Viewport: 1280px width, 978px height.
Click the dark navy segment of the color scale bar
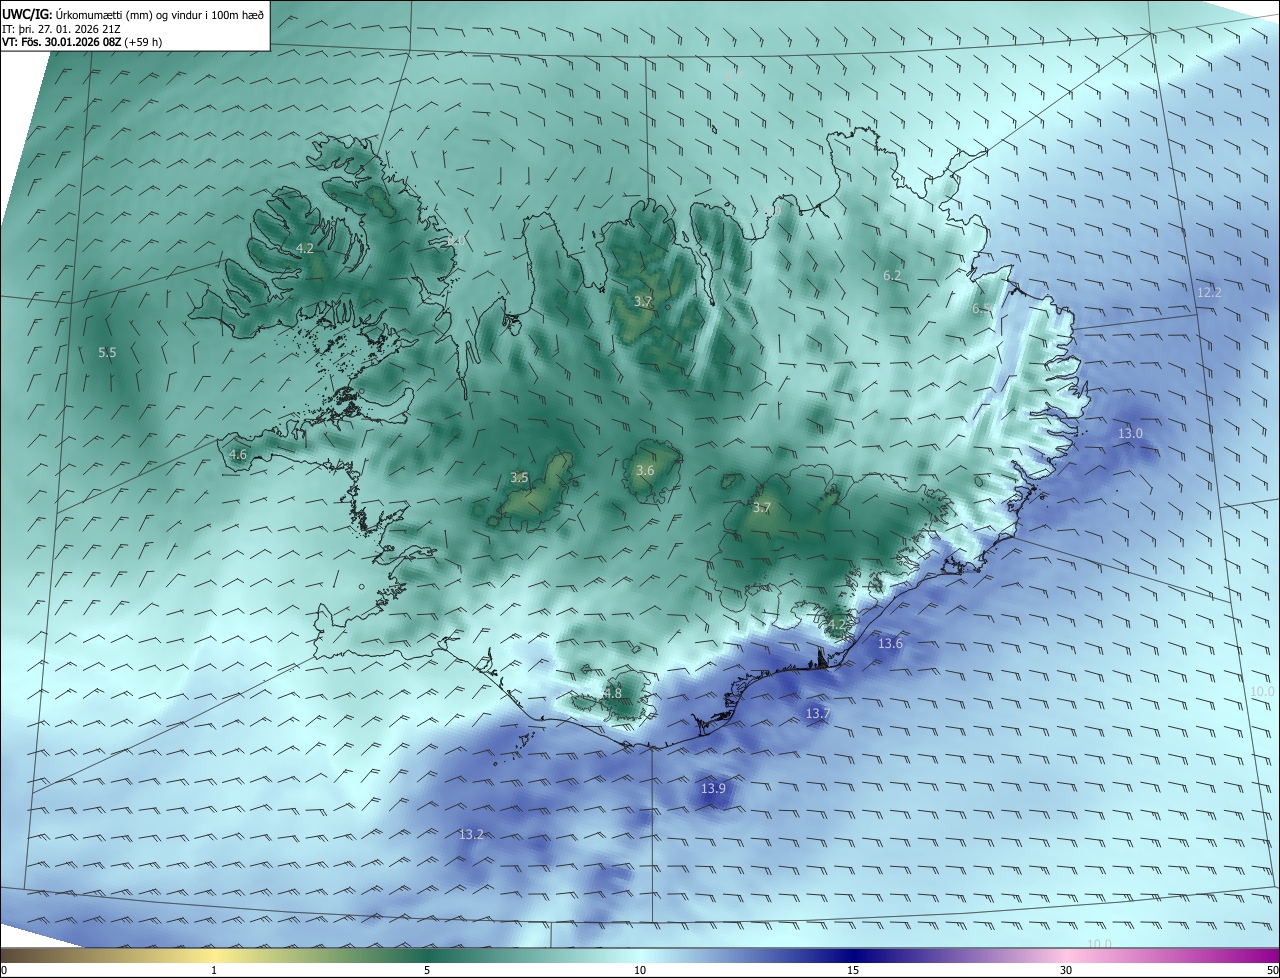[x=853, y=955]
